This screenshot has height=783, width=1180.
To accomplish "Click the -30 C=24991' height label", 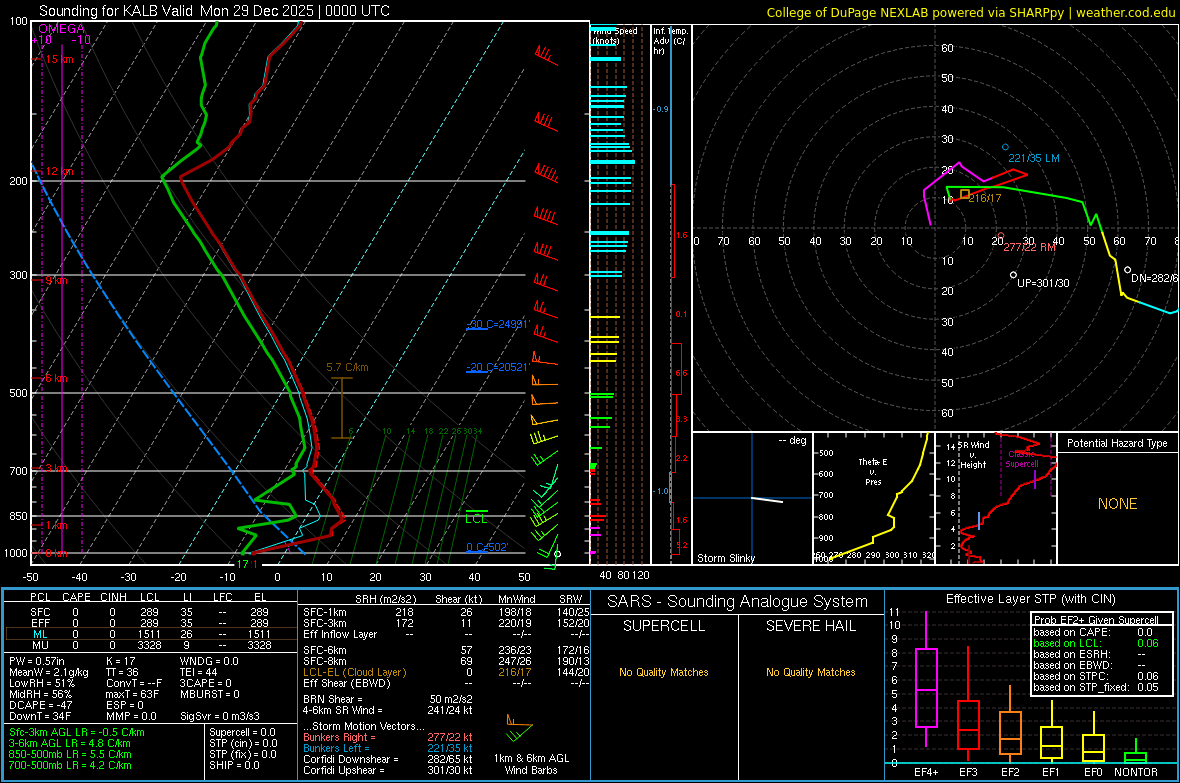I will point(497,324).
